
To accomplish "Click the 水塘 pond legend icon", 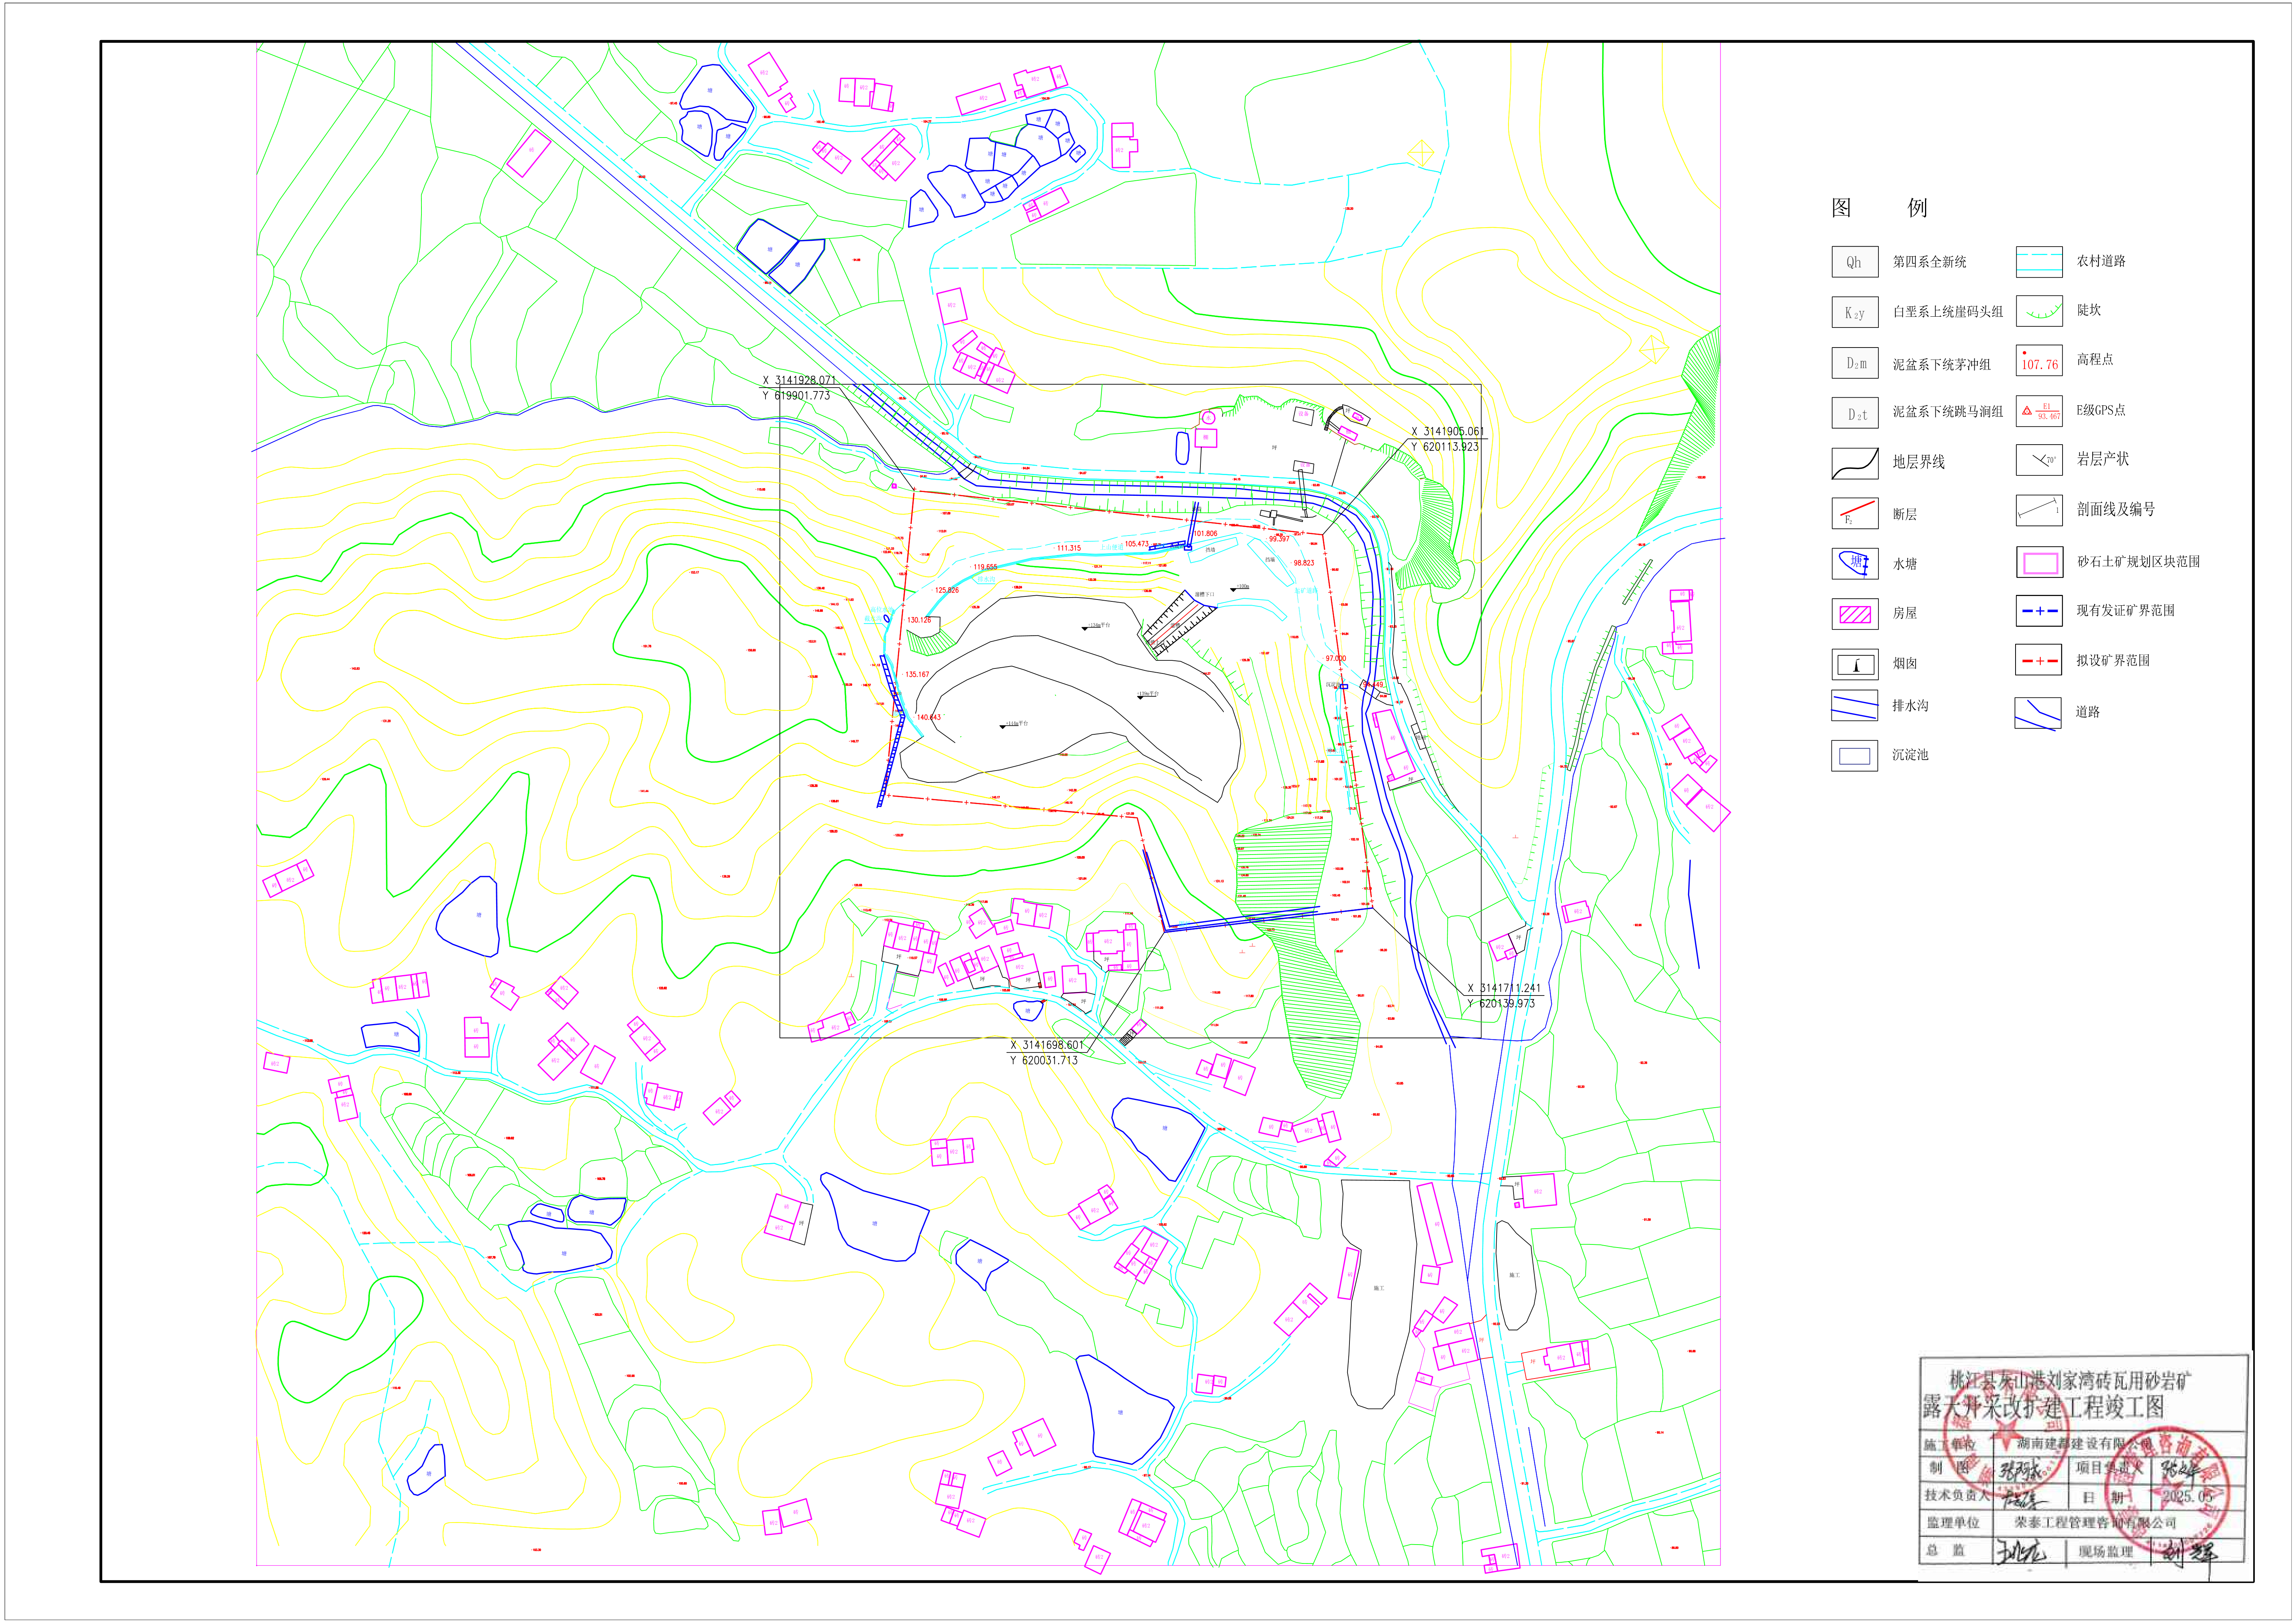I will 1854,564.
